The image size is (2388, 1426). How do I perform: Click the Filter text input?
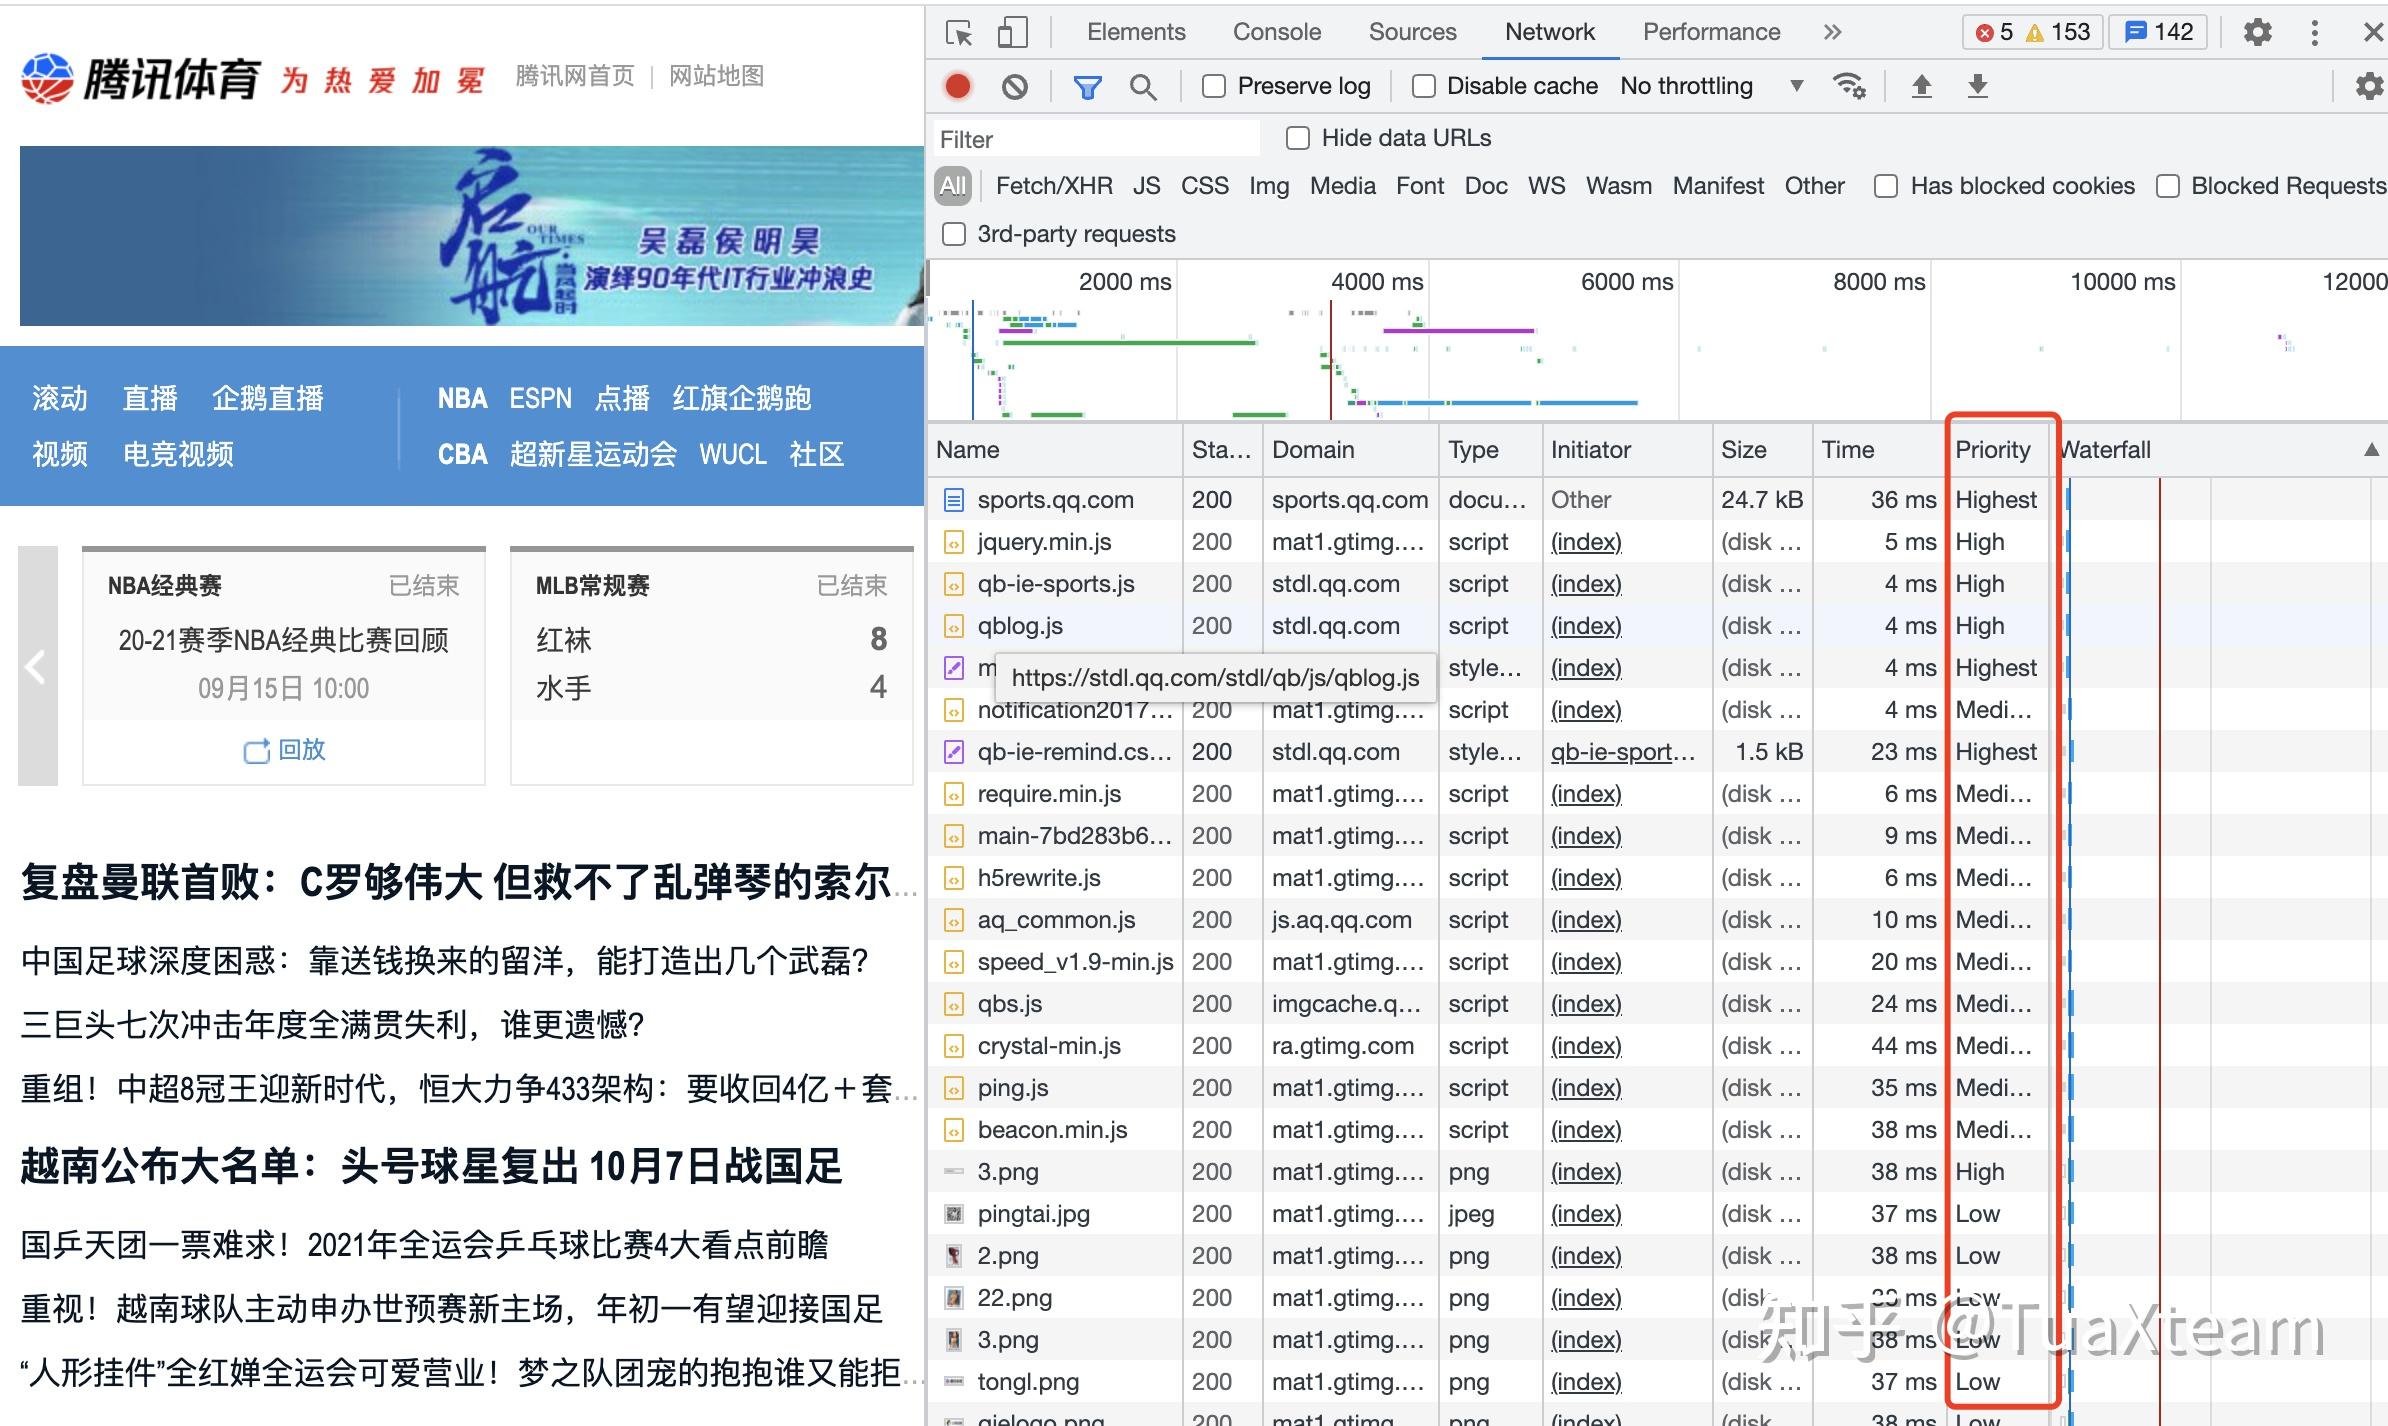pos(1096,139)
